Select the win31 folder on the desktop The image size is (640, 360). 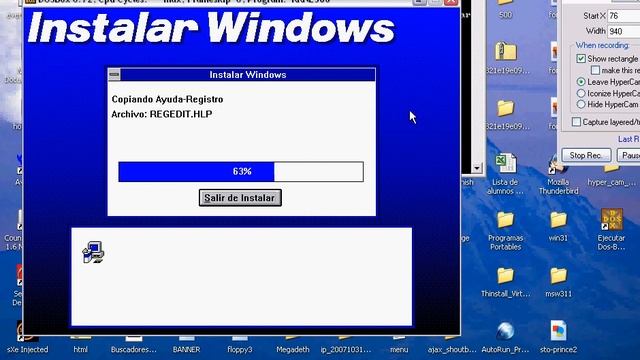558,227
